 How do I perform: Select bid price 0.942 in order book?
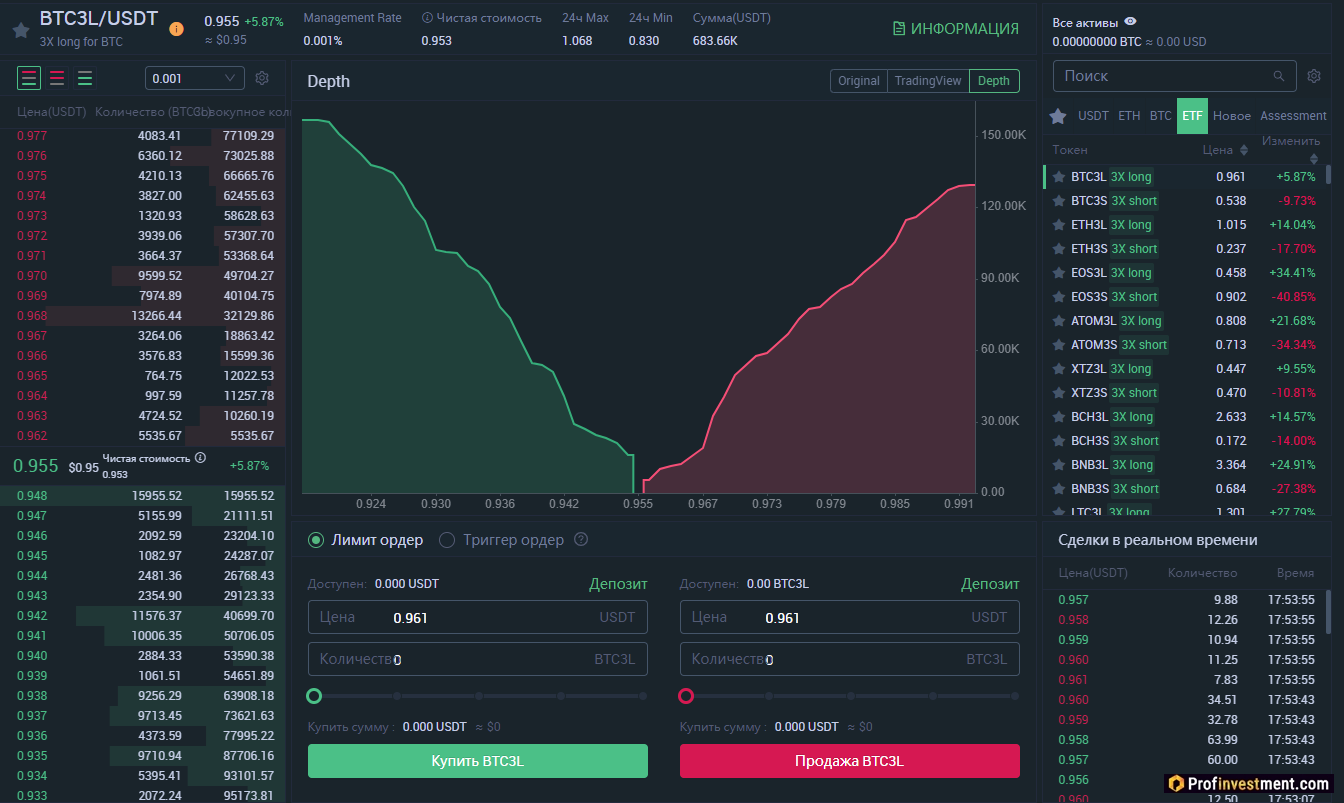(32, 616)
